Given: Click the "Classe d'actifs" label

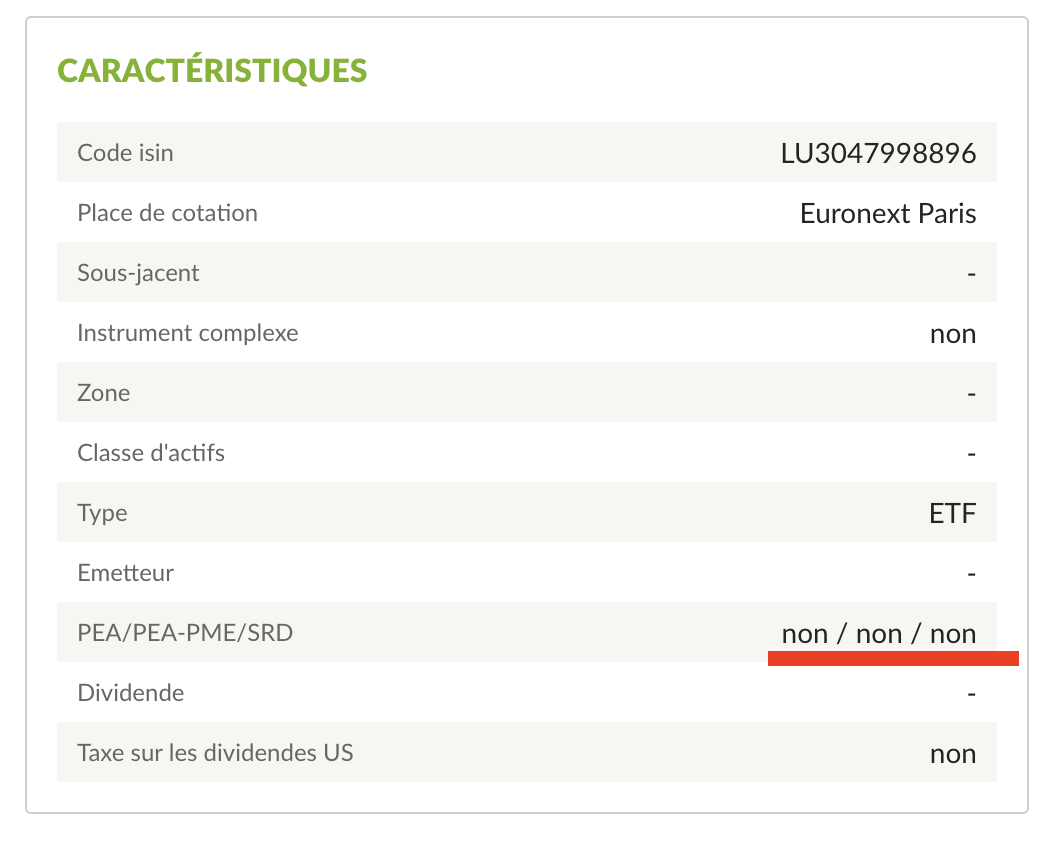Looking at the screenshot, I should [x=151, y=453].
